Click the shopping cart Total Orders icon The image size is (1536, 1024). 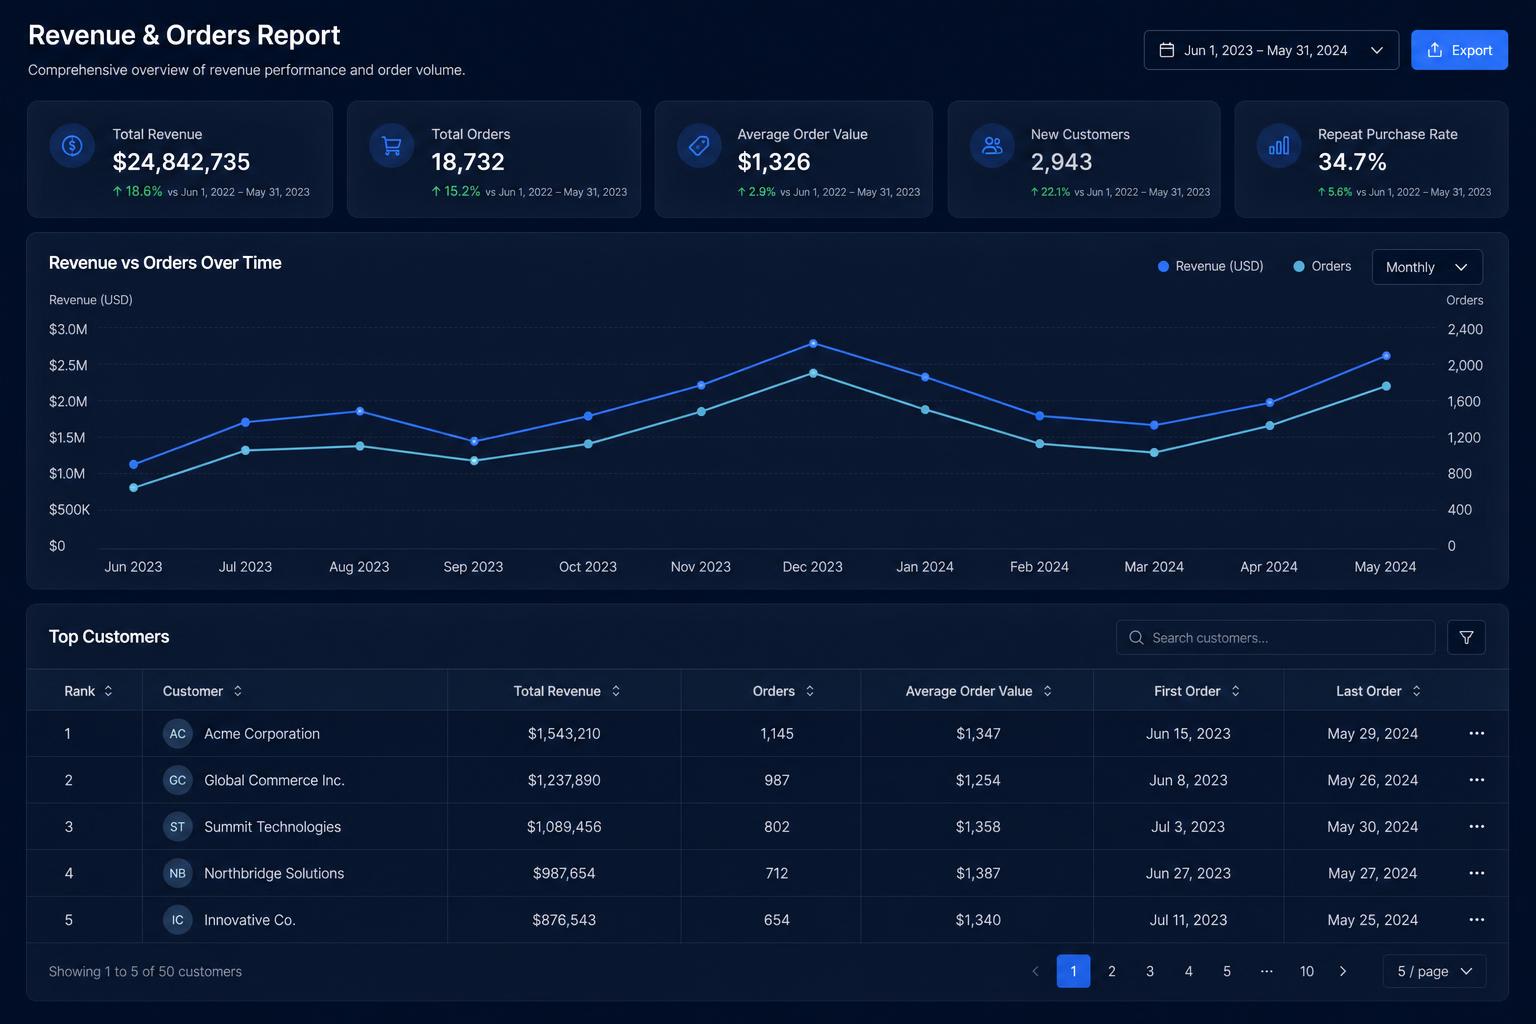click(392, 146)
